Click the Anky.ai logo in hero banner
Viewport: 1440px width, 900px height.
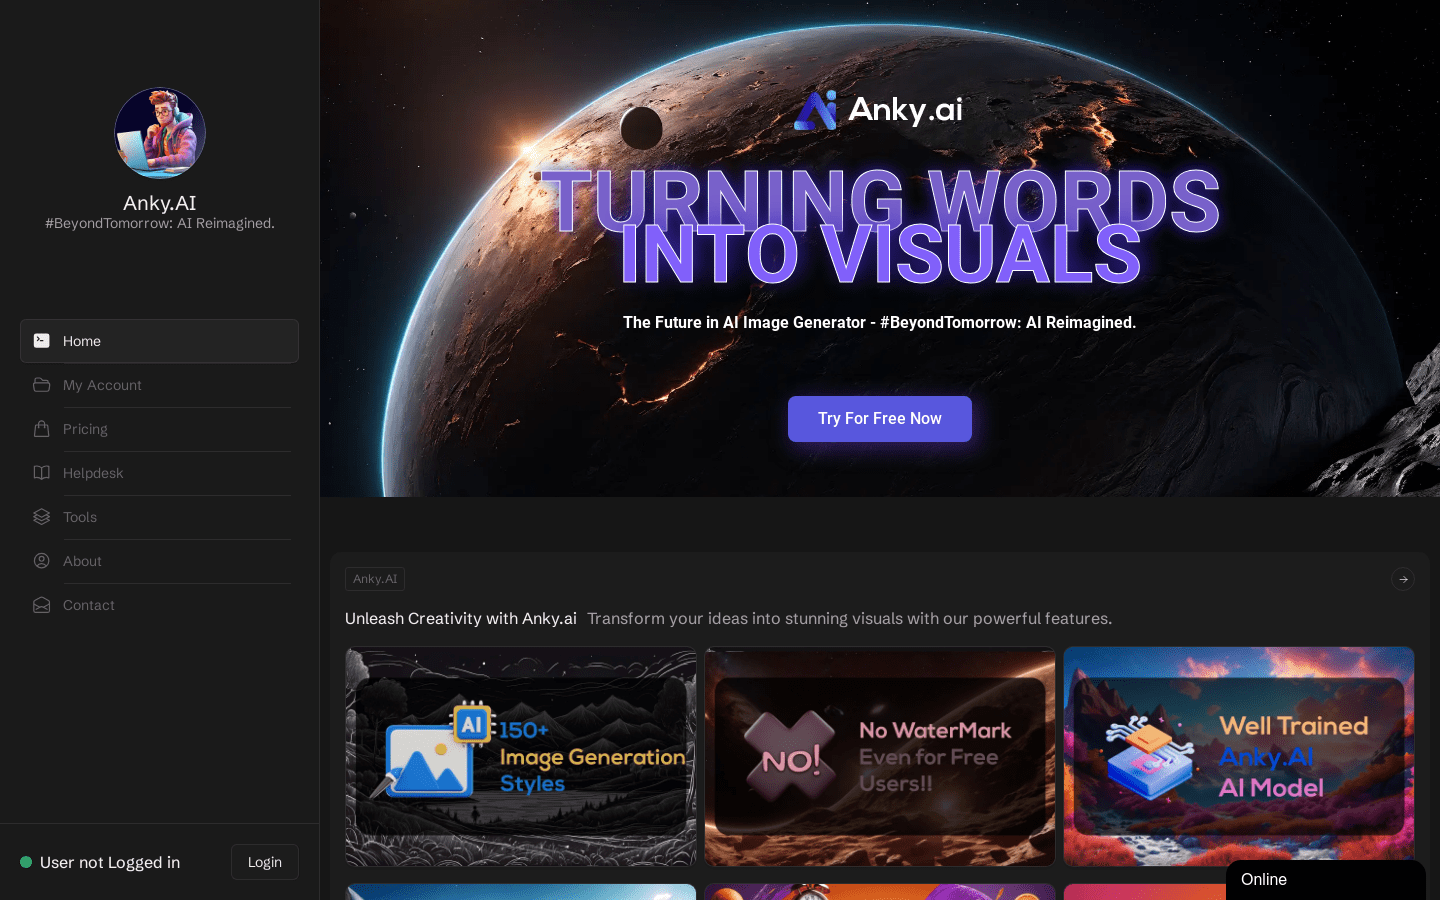coord(878,110)
